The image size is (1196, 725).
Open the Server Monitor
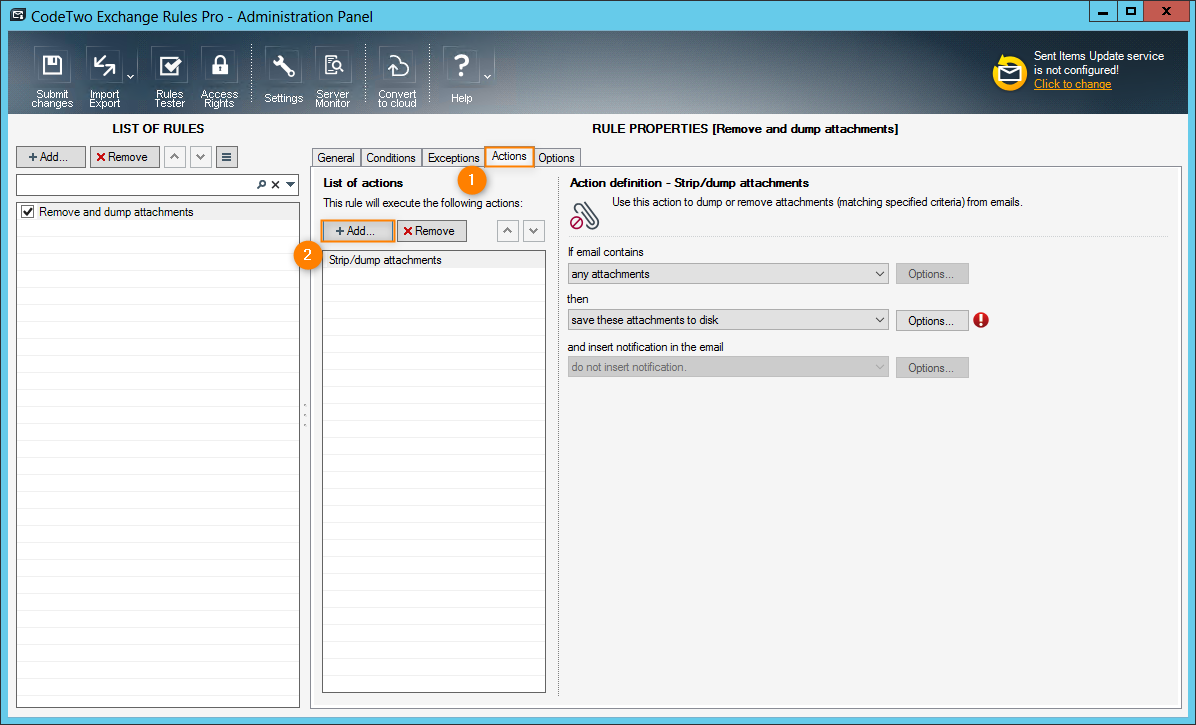pos(333,78)
